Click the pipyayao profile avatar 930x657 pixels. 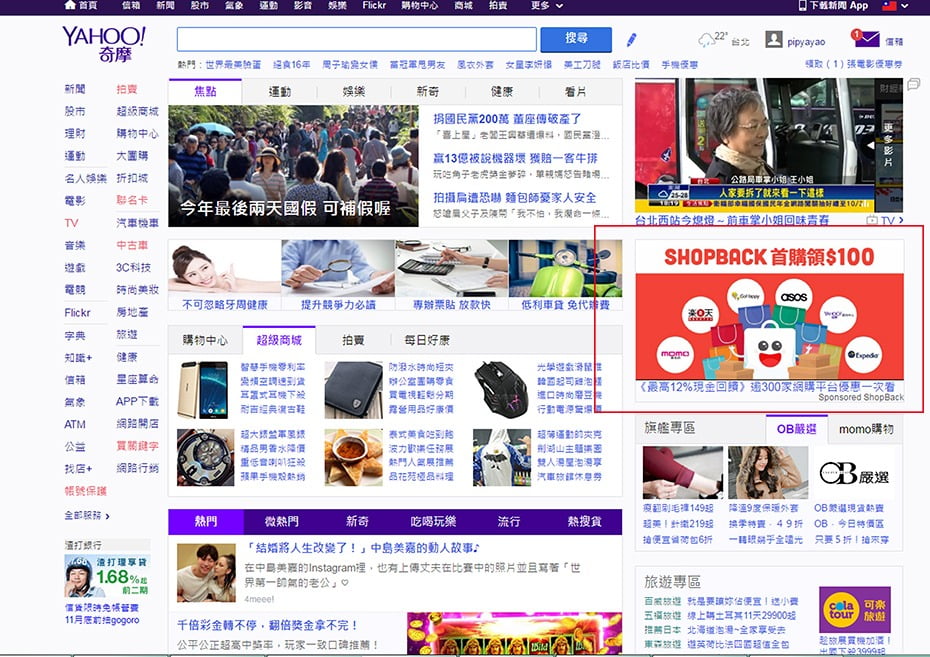point(773,40)
